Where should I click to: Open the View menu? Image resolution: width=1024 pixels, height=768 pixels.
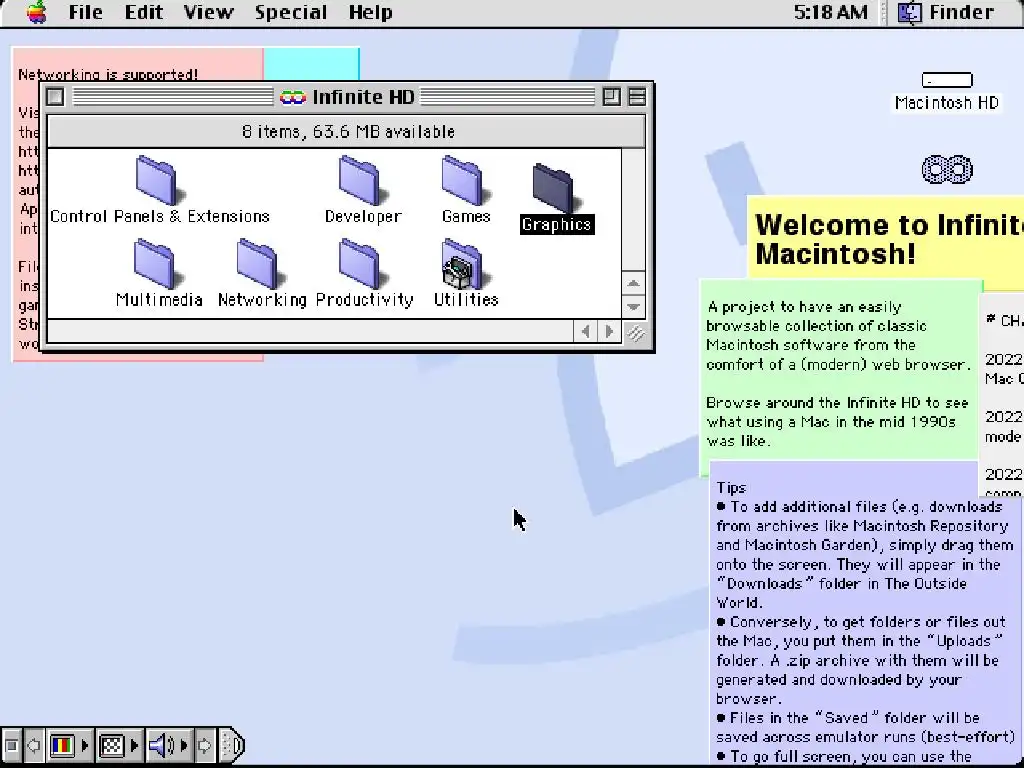click(x=208, y=12)
